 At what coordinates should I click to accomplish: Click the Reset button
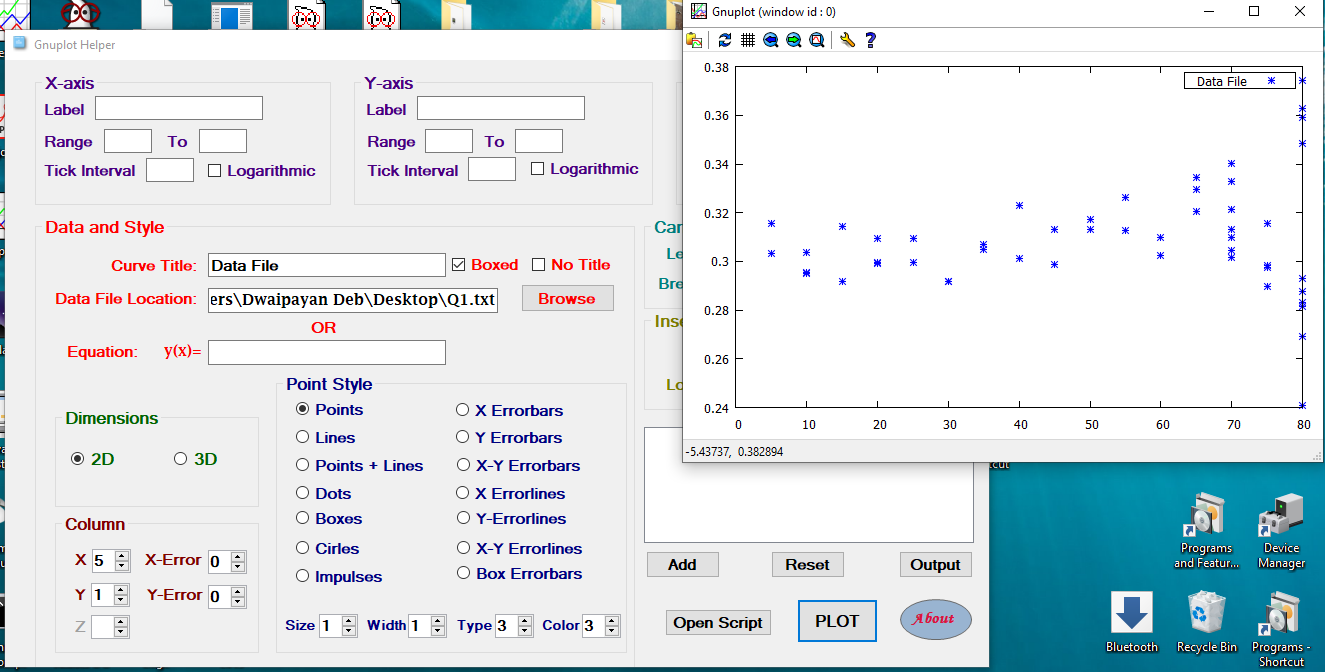click(807, 565)
